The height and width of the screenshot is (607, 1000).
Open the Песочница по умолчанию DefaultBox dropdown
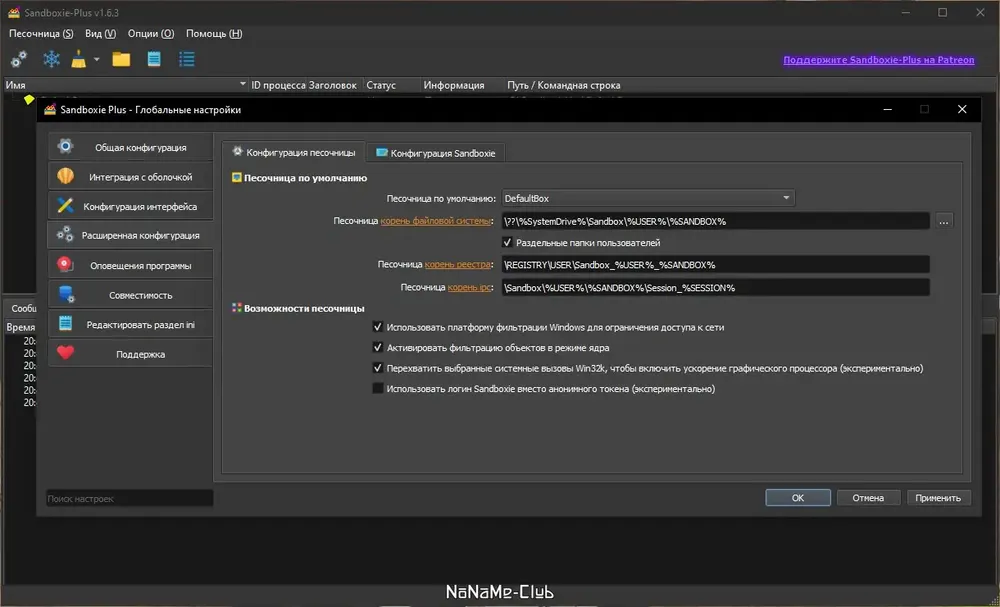coord(648,198)
